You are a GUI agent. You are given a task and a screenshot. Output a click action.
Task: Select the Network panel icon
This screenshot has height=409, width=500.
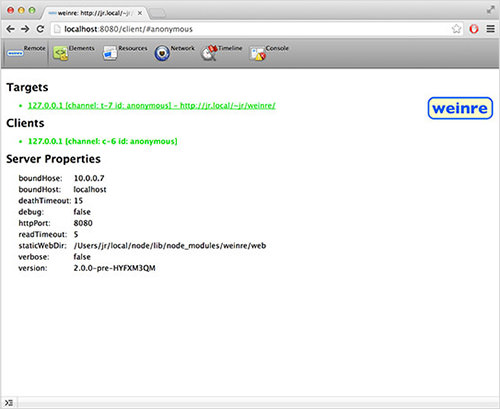tap(162, 53)
